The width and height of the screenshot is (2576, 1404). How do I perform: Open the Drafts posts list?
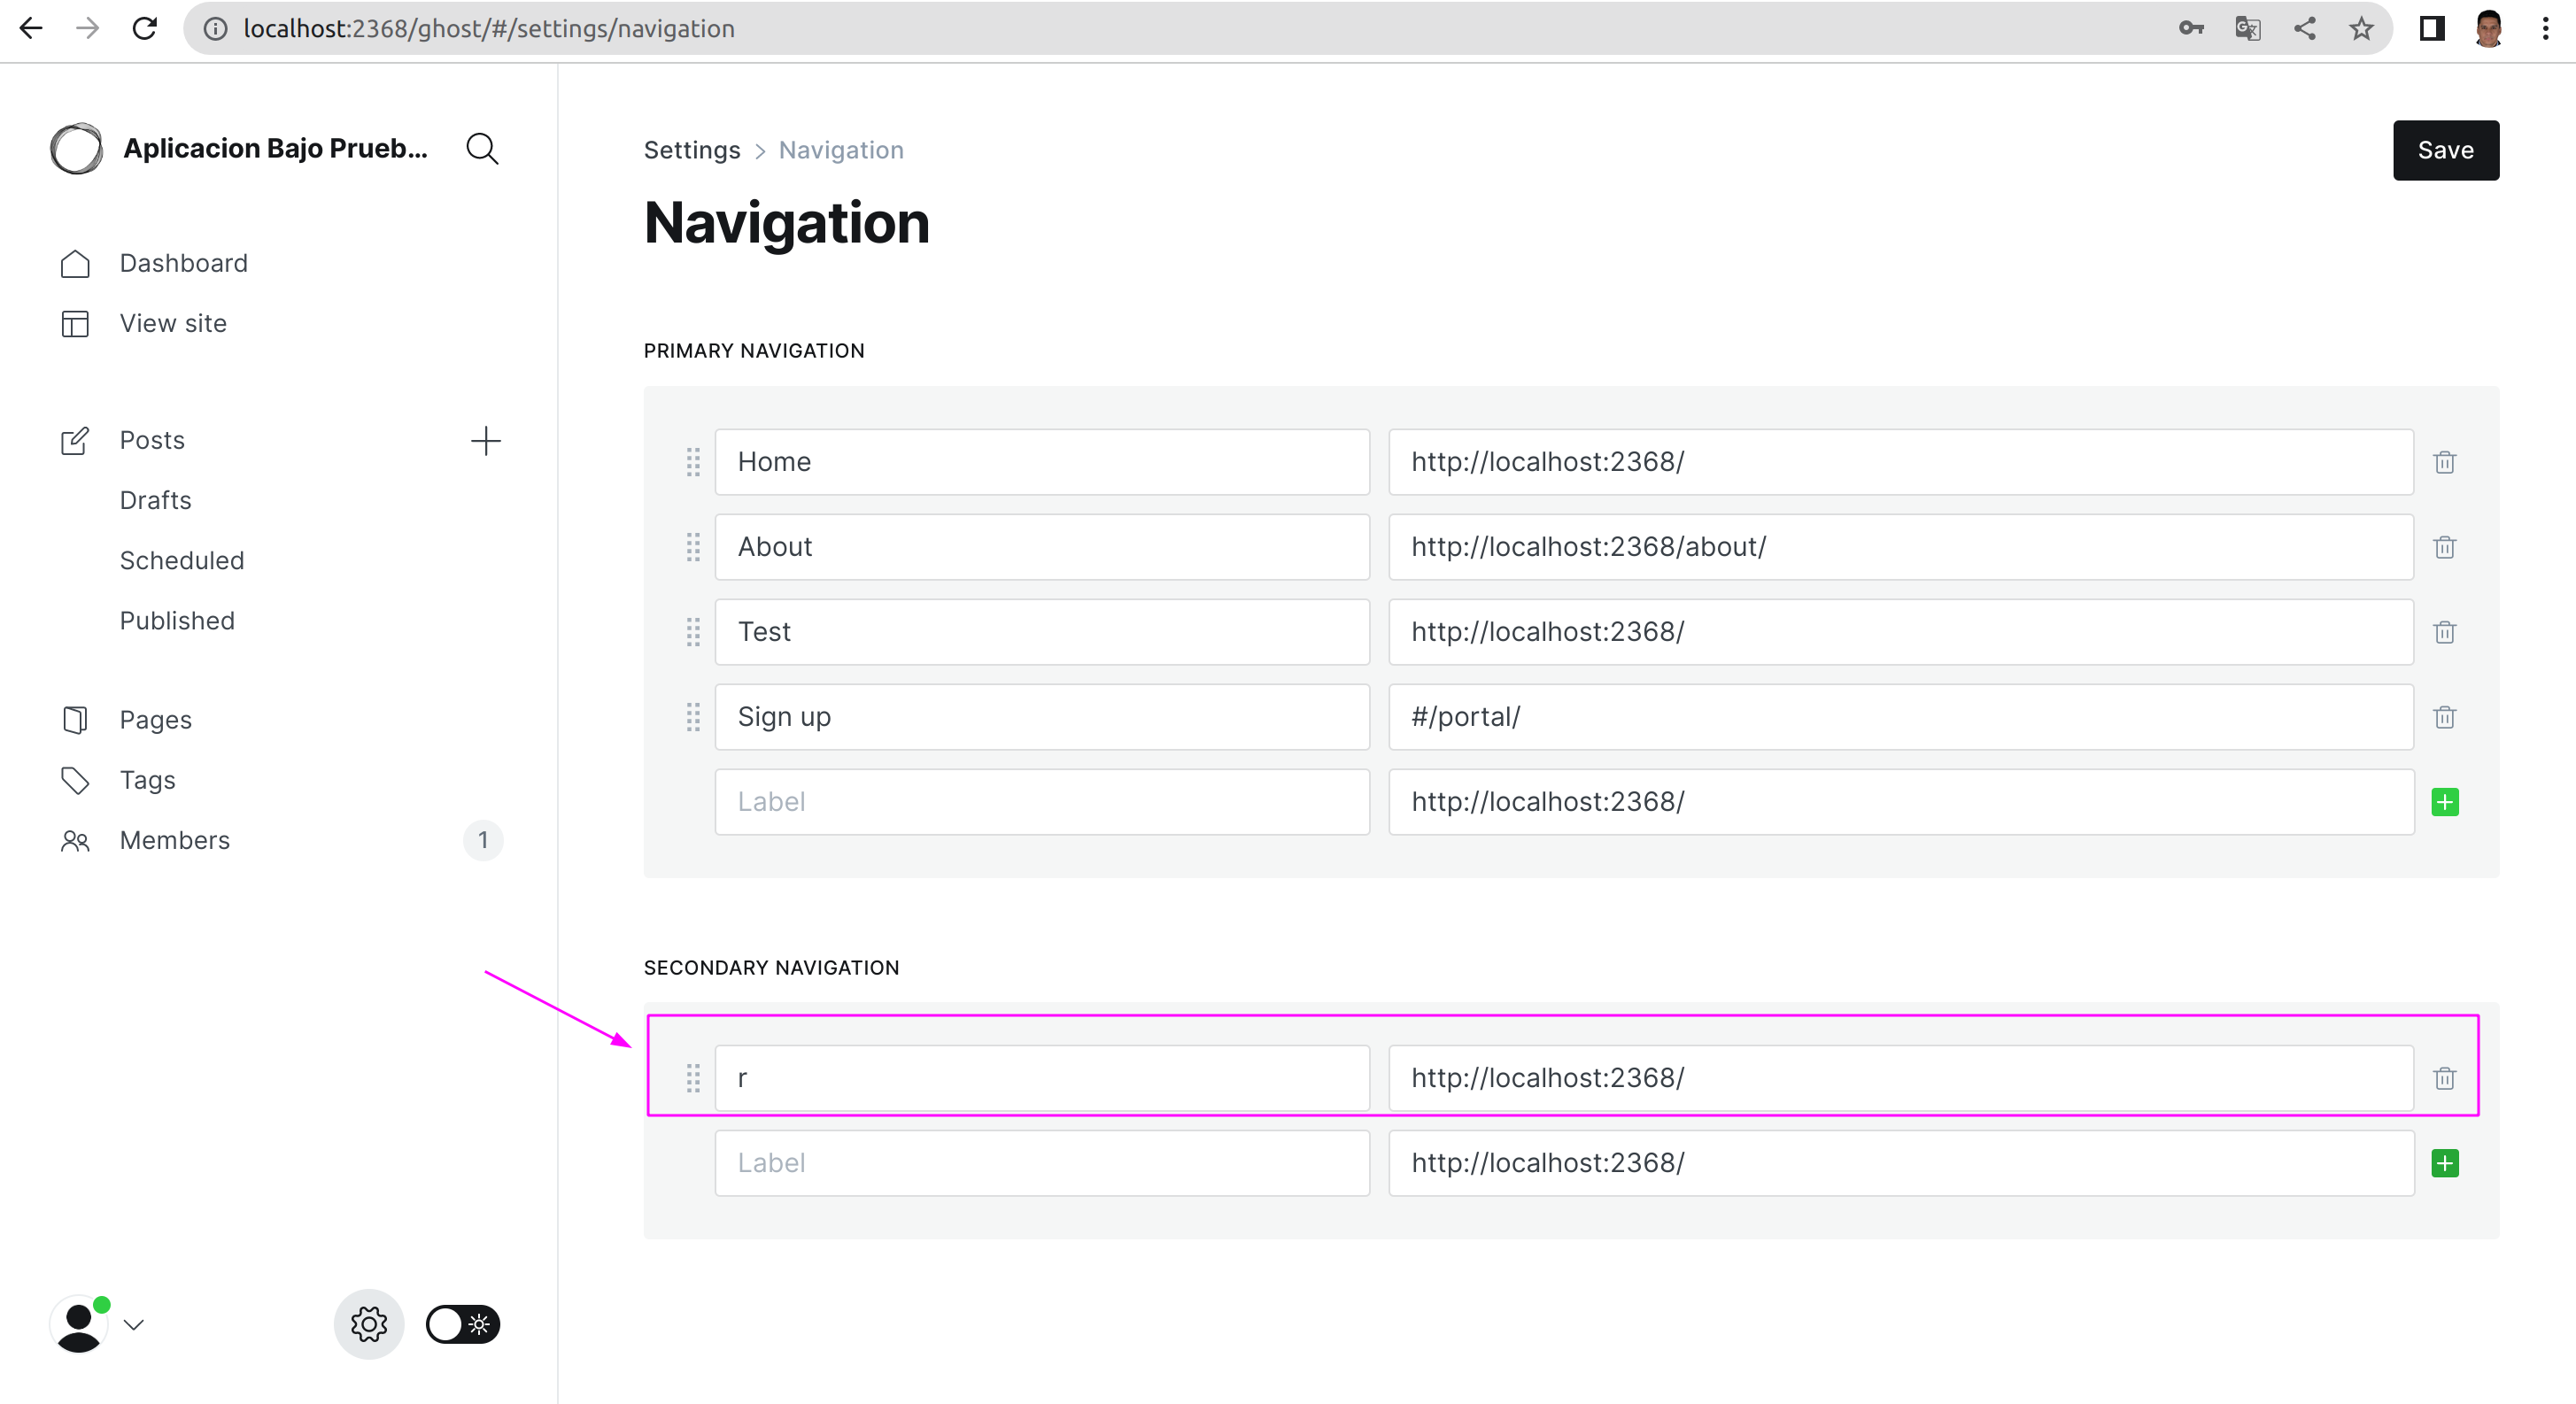coord(155,500)
